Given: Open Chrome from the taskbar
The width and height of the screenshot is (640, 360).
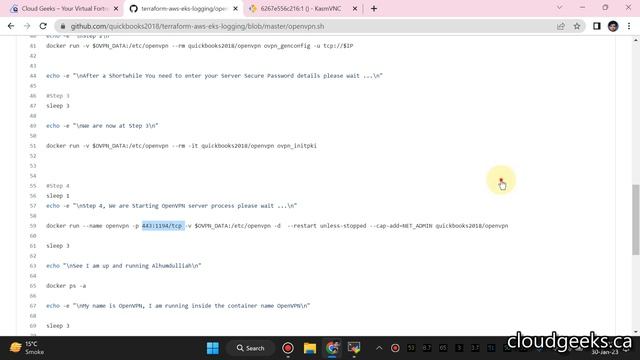Looking at the screenshot, I should point(332,348).
